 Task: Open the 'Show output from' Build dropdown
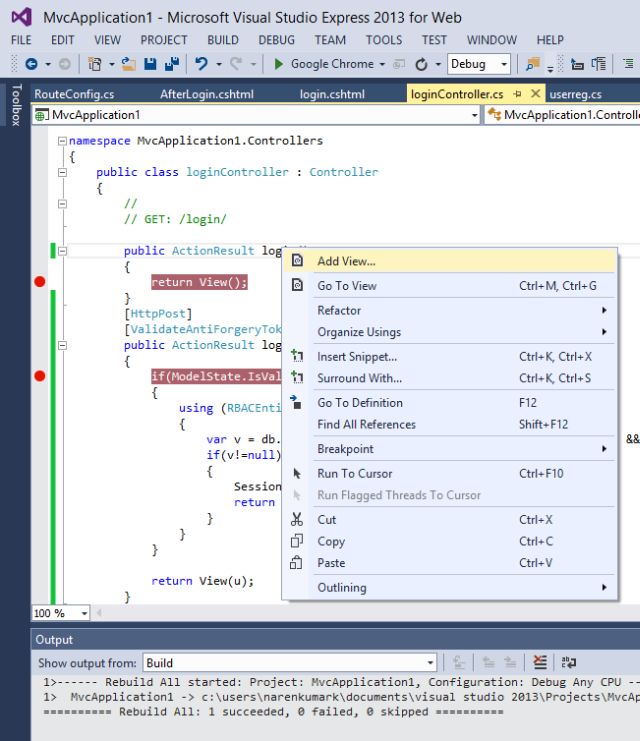pos(430,662)
